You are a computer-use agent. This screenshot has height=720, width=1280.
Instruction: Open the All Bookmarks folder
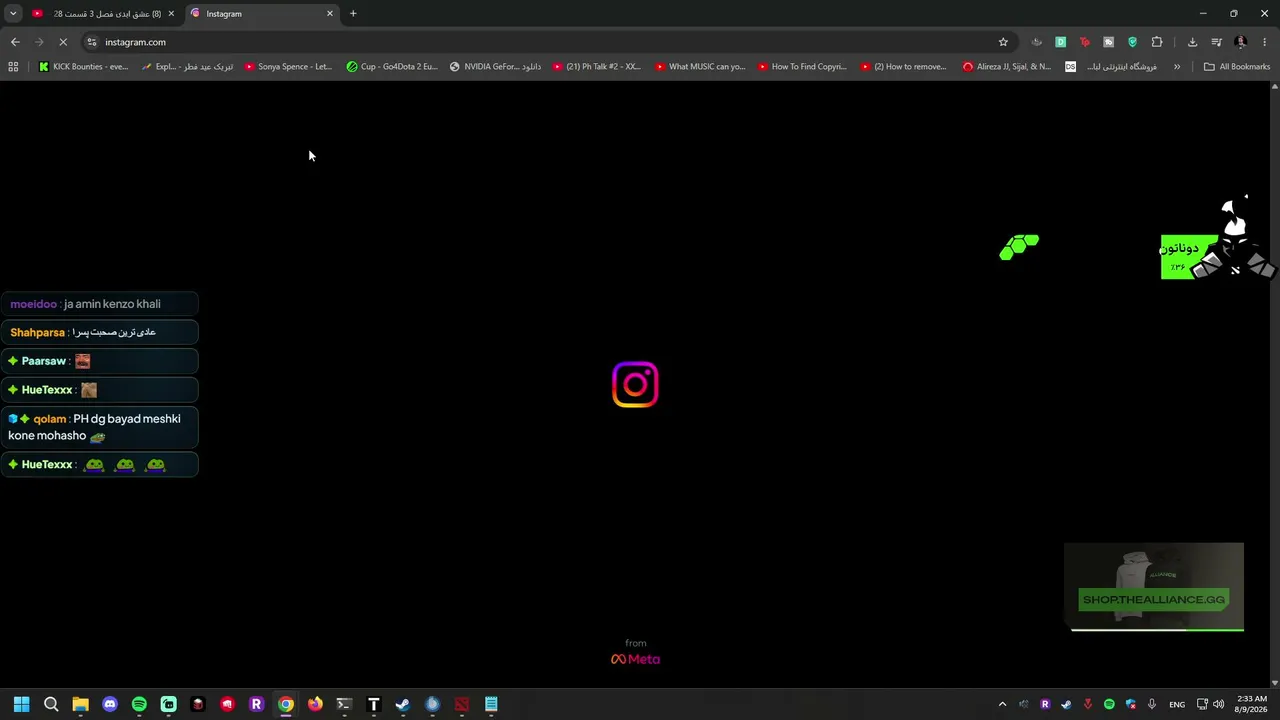click(x=1237, y=67)
